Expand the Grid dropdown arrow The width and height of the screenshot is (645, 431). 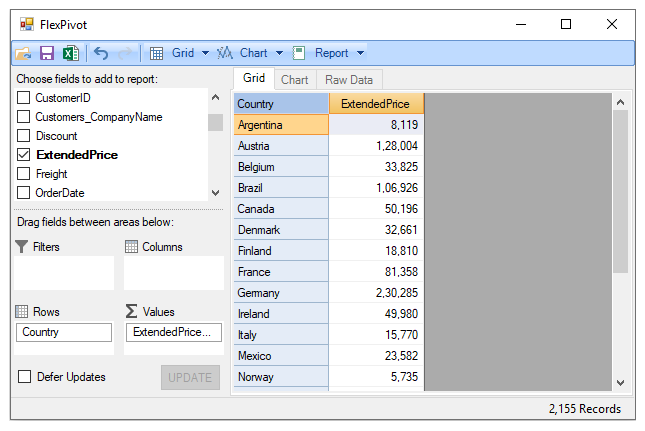click(x=205, y=53)
